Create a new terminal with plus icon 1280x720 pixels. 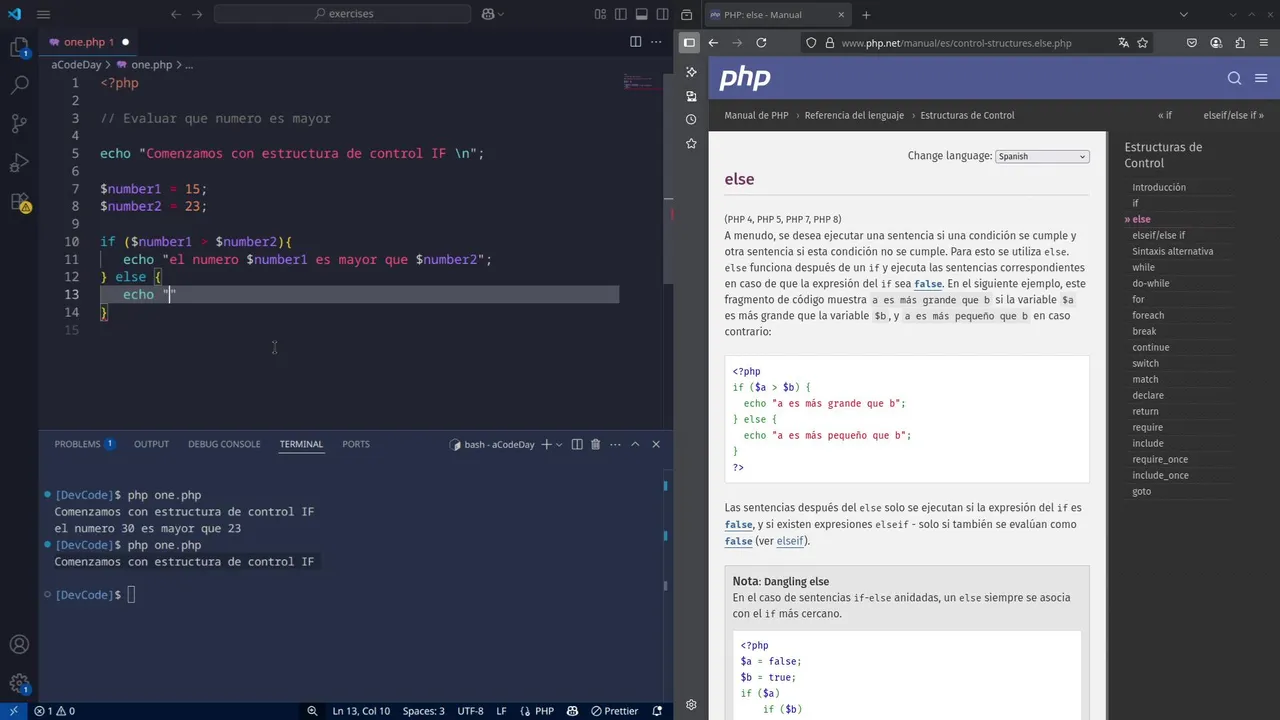546,444
